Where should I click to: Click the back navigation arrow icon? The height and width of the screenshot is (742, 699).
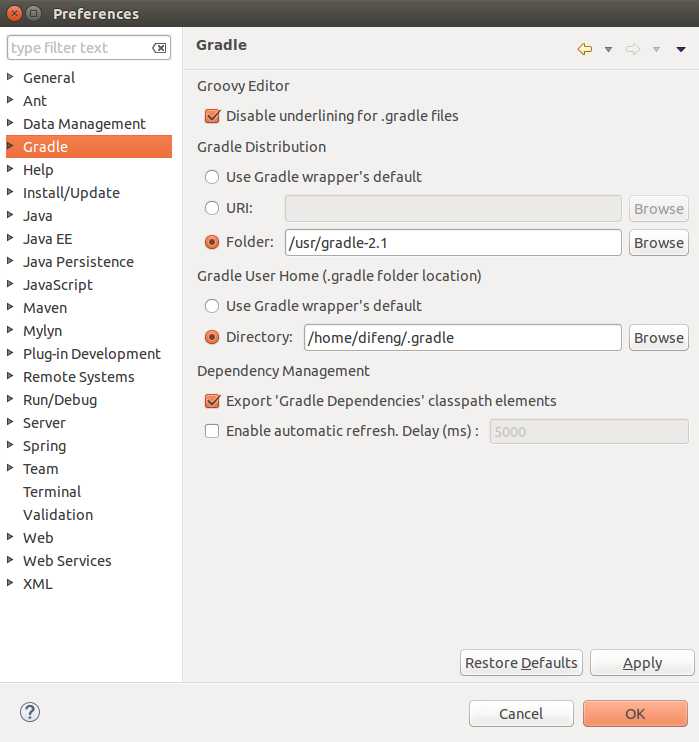click(x=585, y=49)
